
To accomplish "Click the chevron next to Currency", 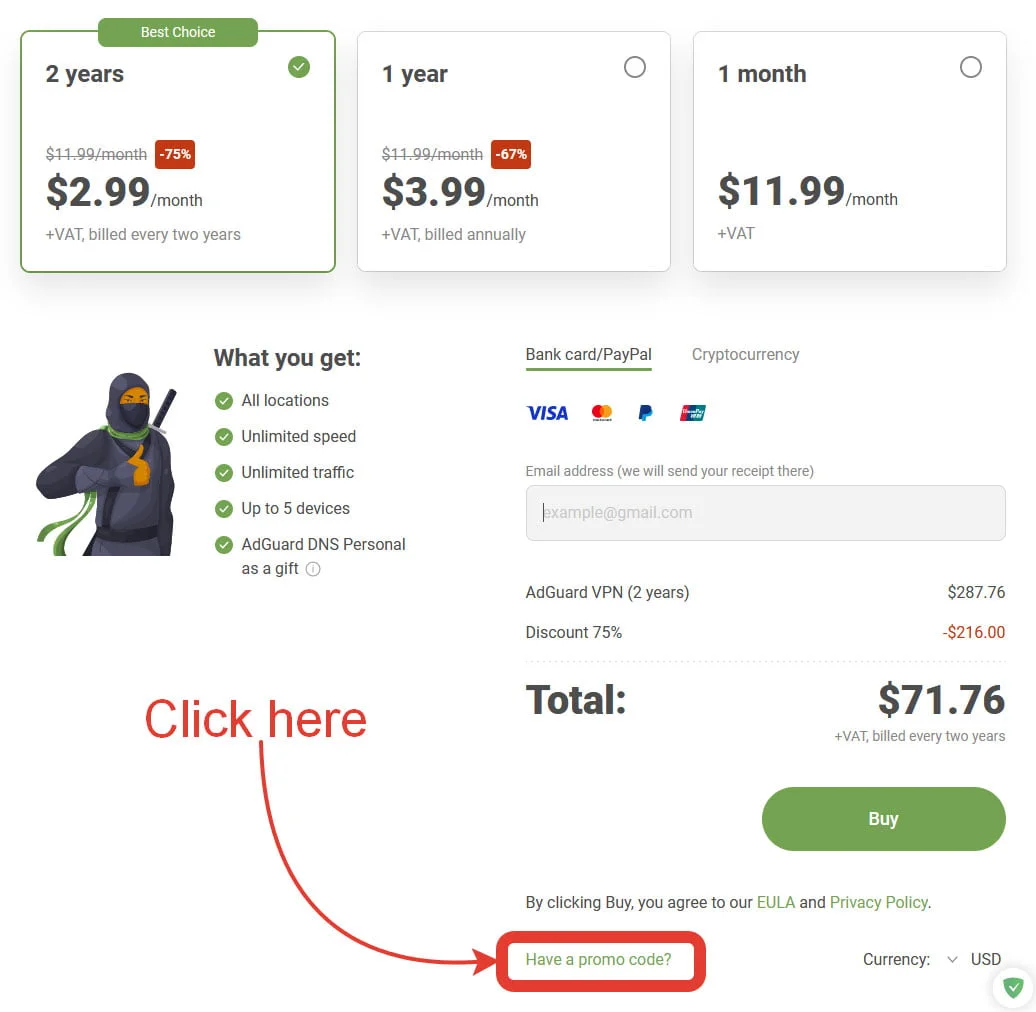I will [952, 959].
